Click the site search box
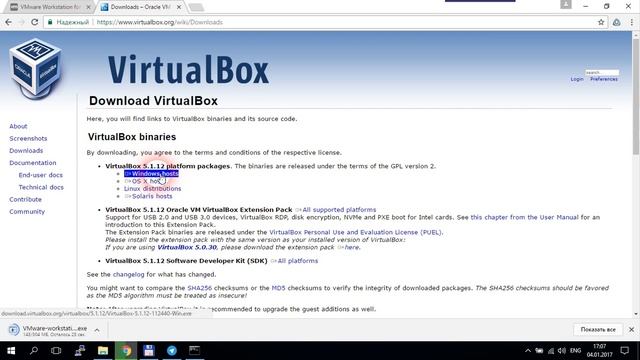Image resolution: width=640 pixels, height=360 pixels. [x=602, y=72]
